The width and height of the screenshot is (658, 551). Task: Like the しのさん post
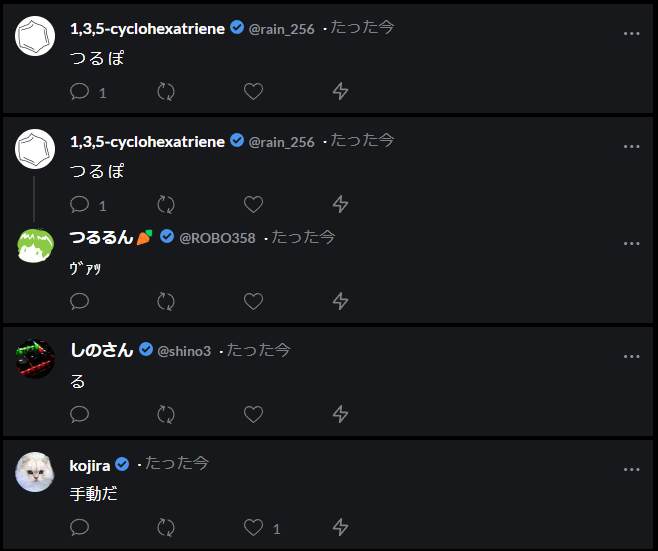[253, 414]
